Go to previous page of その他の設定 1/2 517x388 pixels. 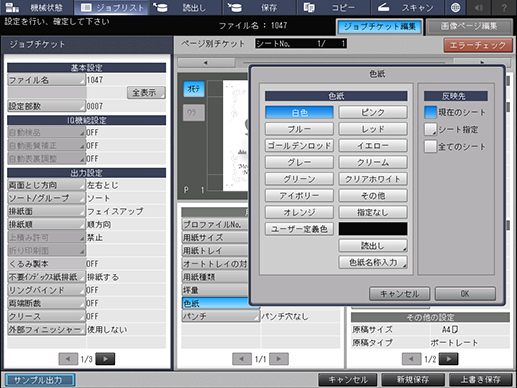[411, 359]
